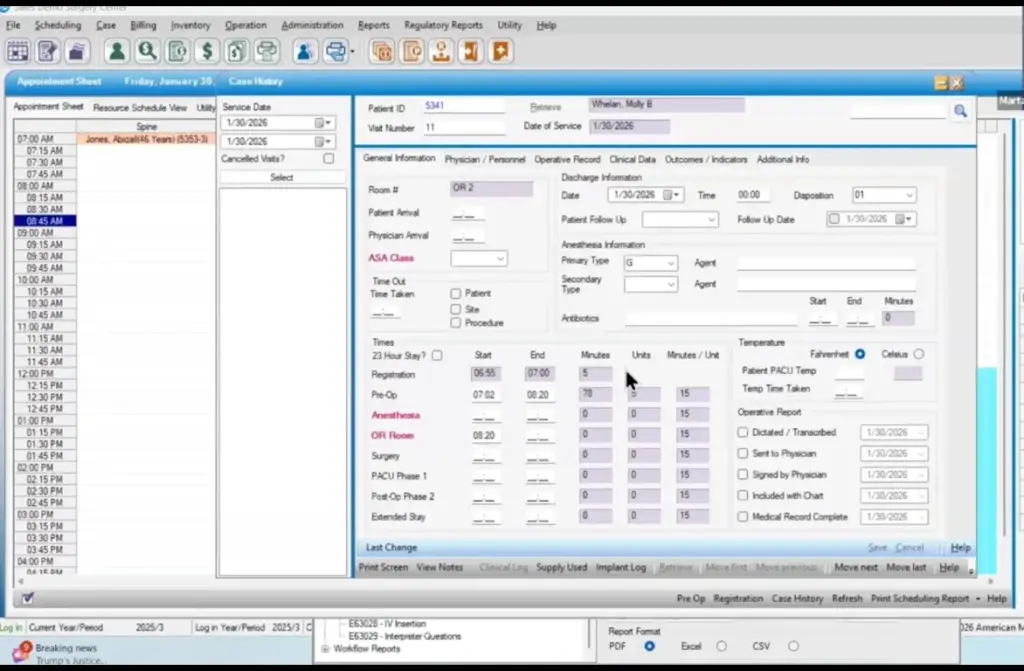This screenshot has width=1024, height=671.
Task: Click the notepad with pencil toolbar icon
Action: click(48, 51)
